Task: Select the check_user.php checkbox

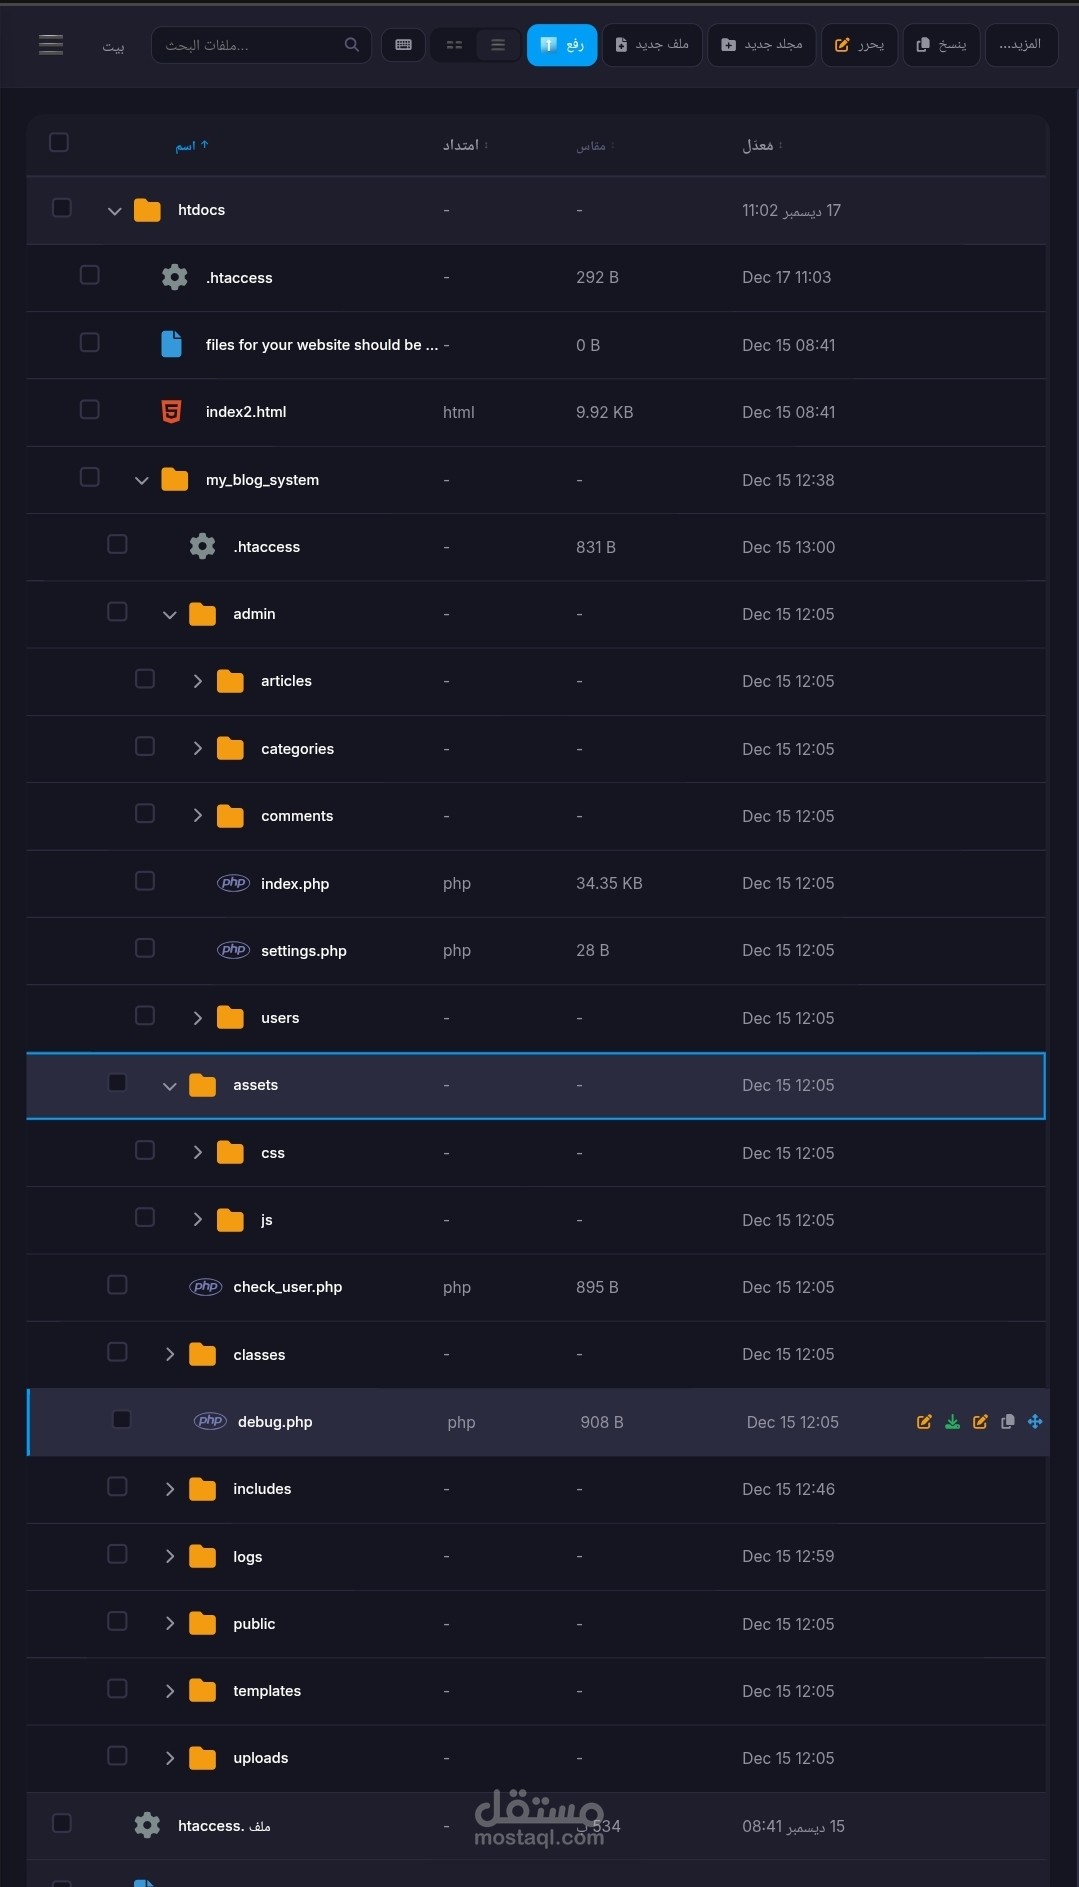Action: coord(117,1285)
